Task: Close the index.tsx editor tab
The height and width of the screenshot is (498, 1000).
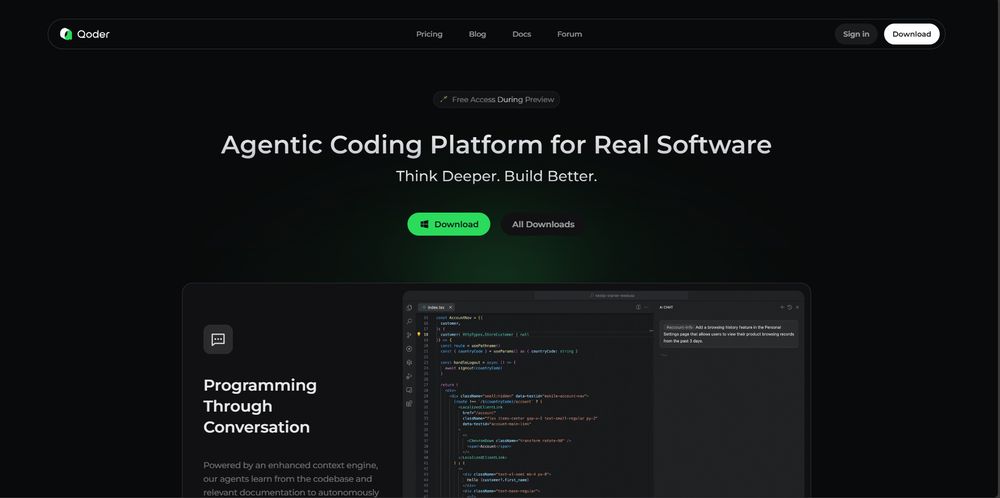Action: pos(450,308)
